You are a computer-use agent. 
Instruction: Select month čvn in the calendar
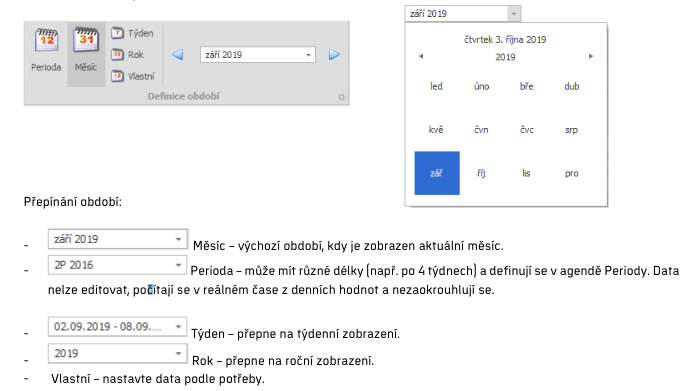pyautogui.click(x=481, y=130)
